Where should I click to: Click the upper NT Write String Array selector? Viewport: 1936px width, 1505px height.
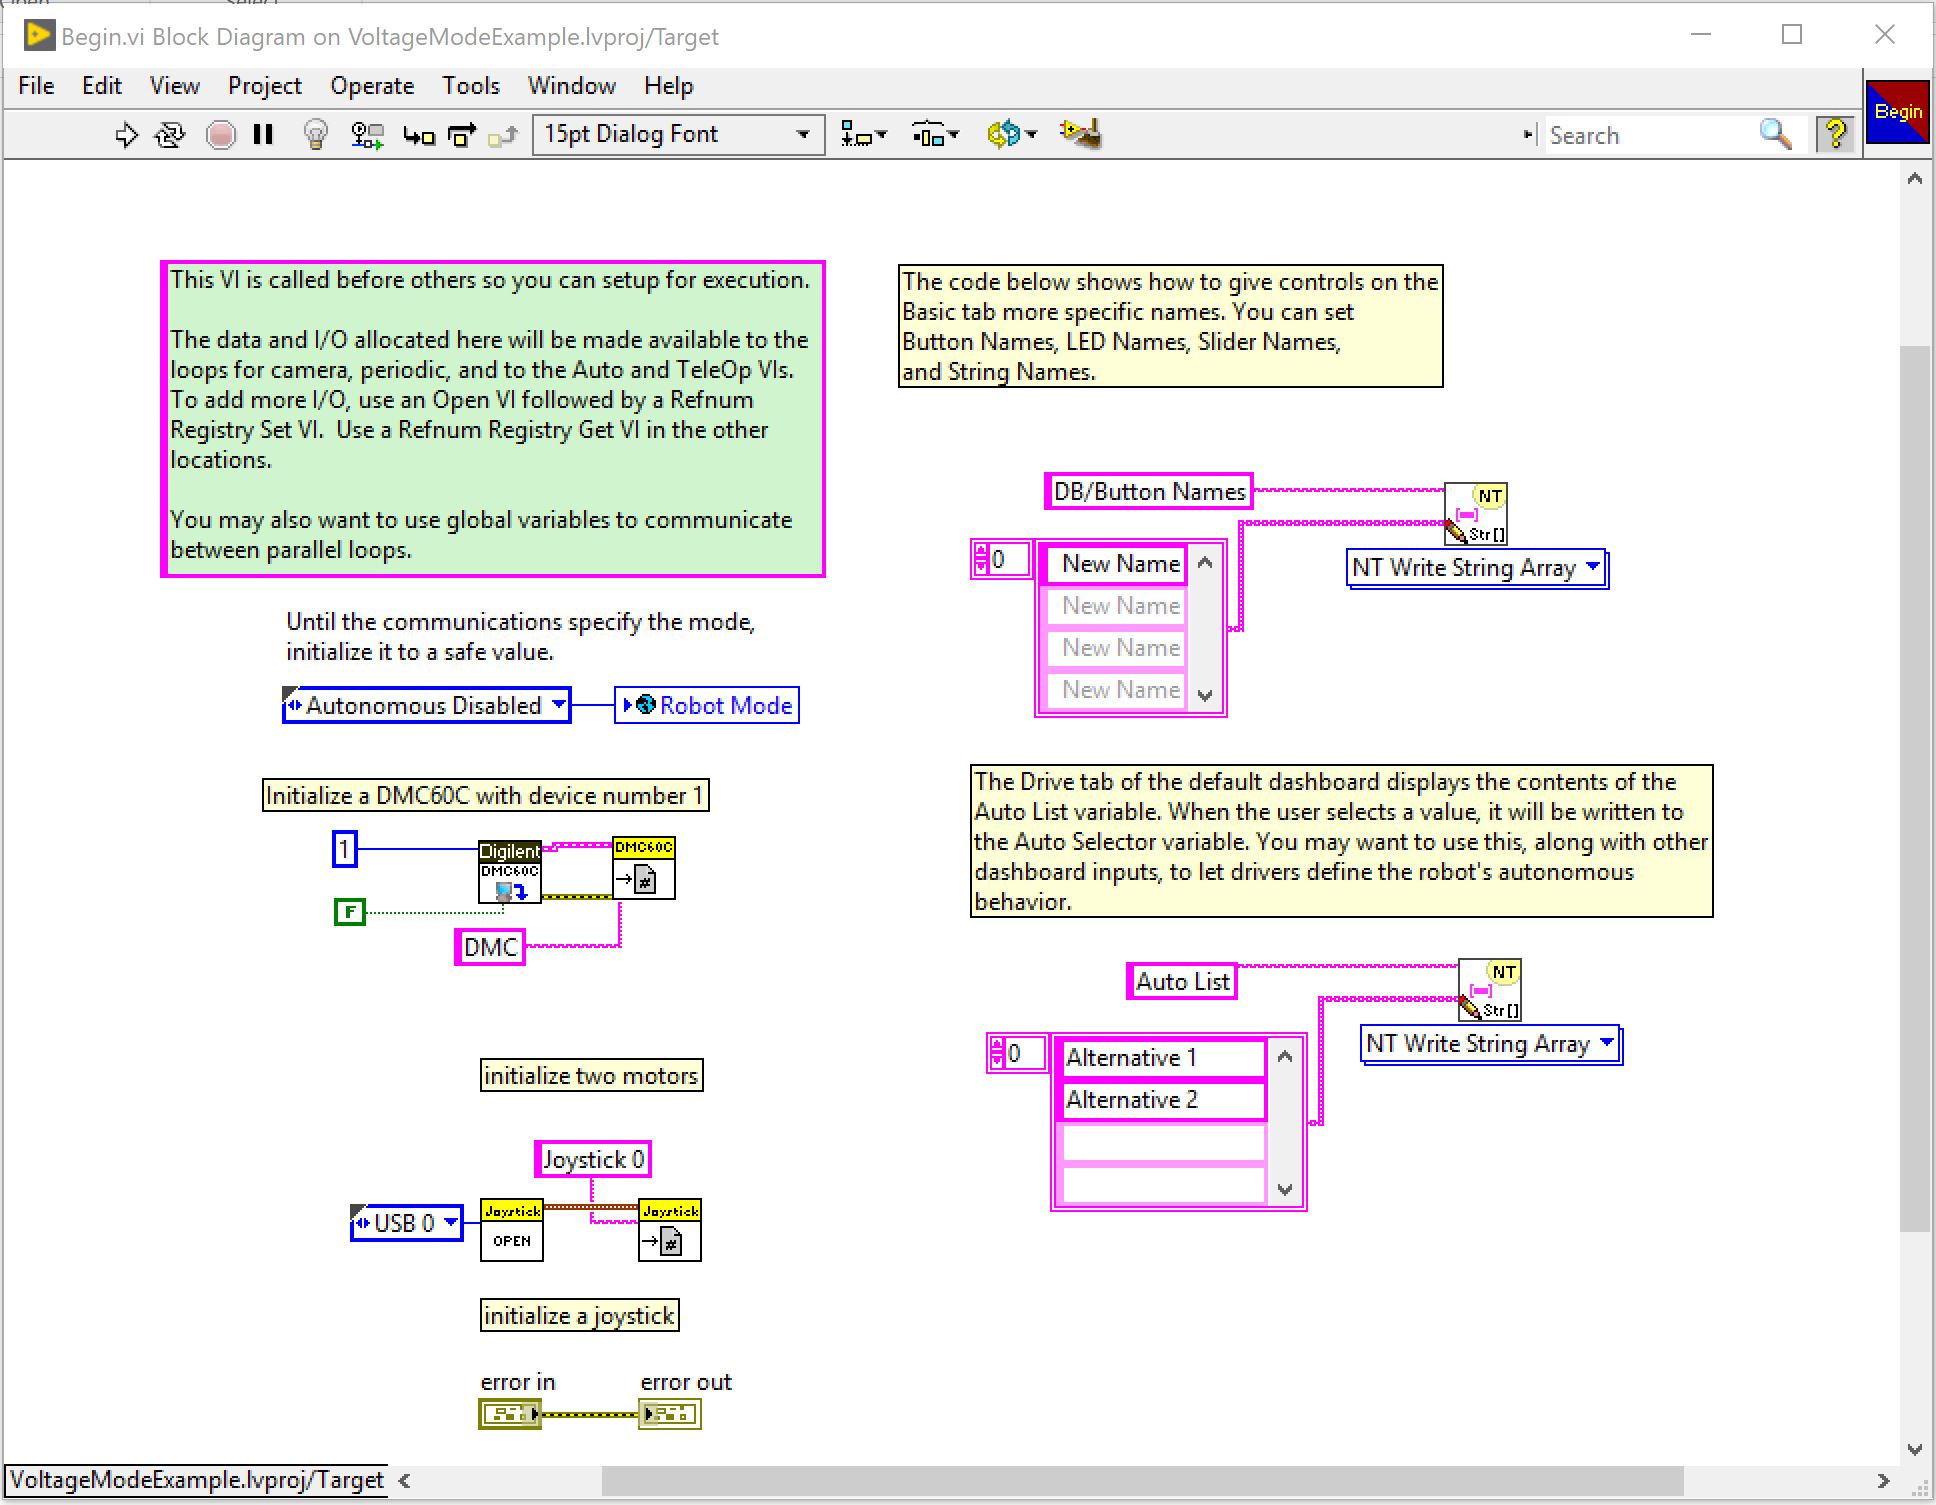click(x=1476, y=568)
